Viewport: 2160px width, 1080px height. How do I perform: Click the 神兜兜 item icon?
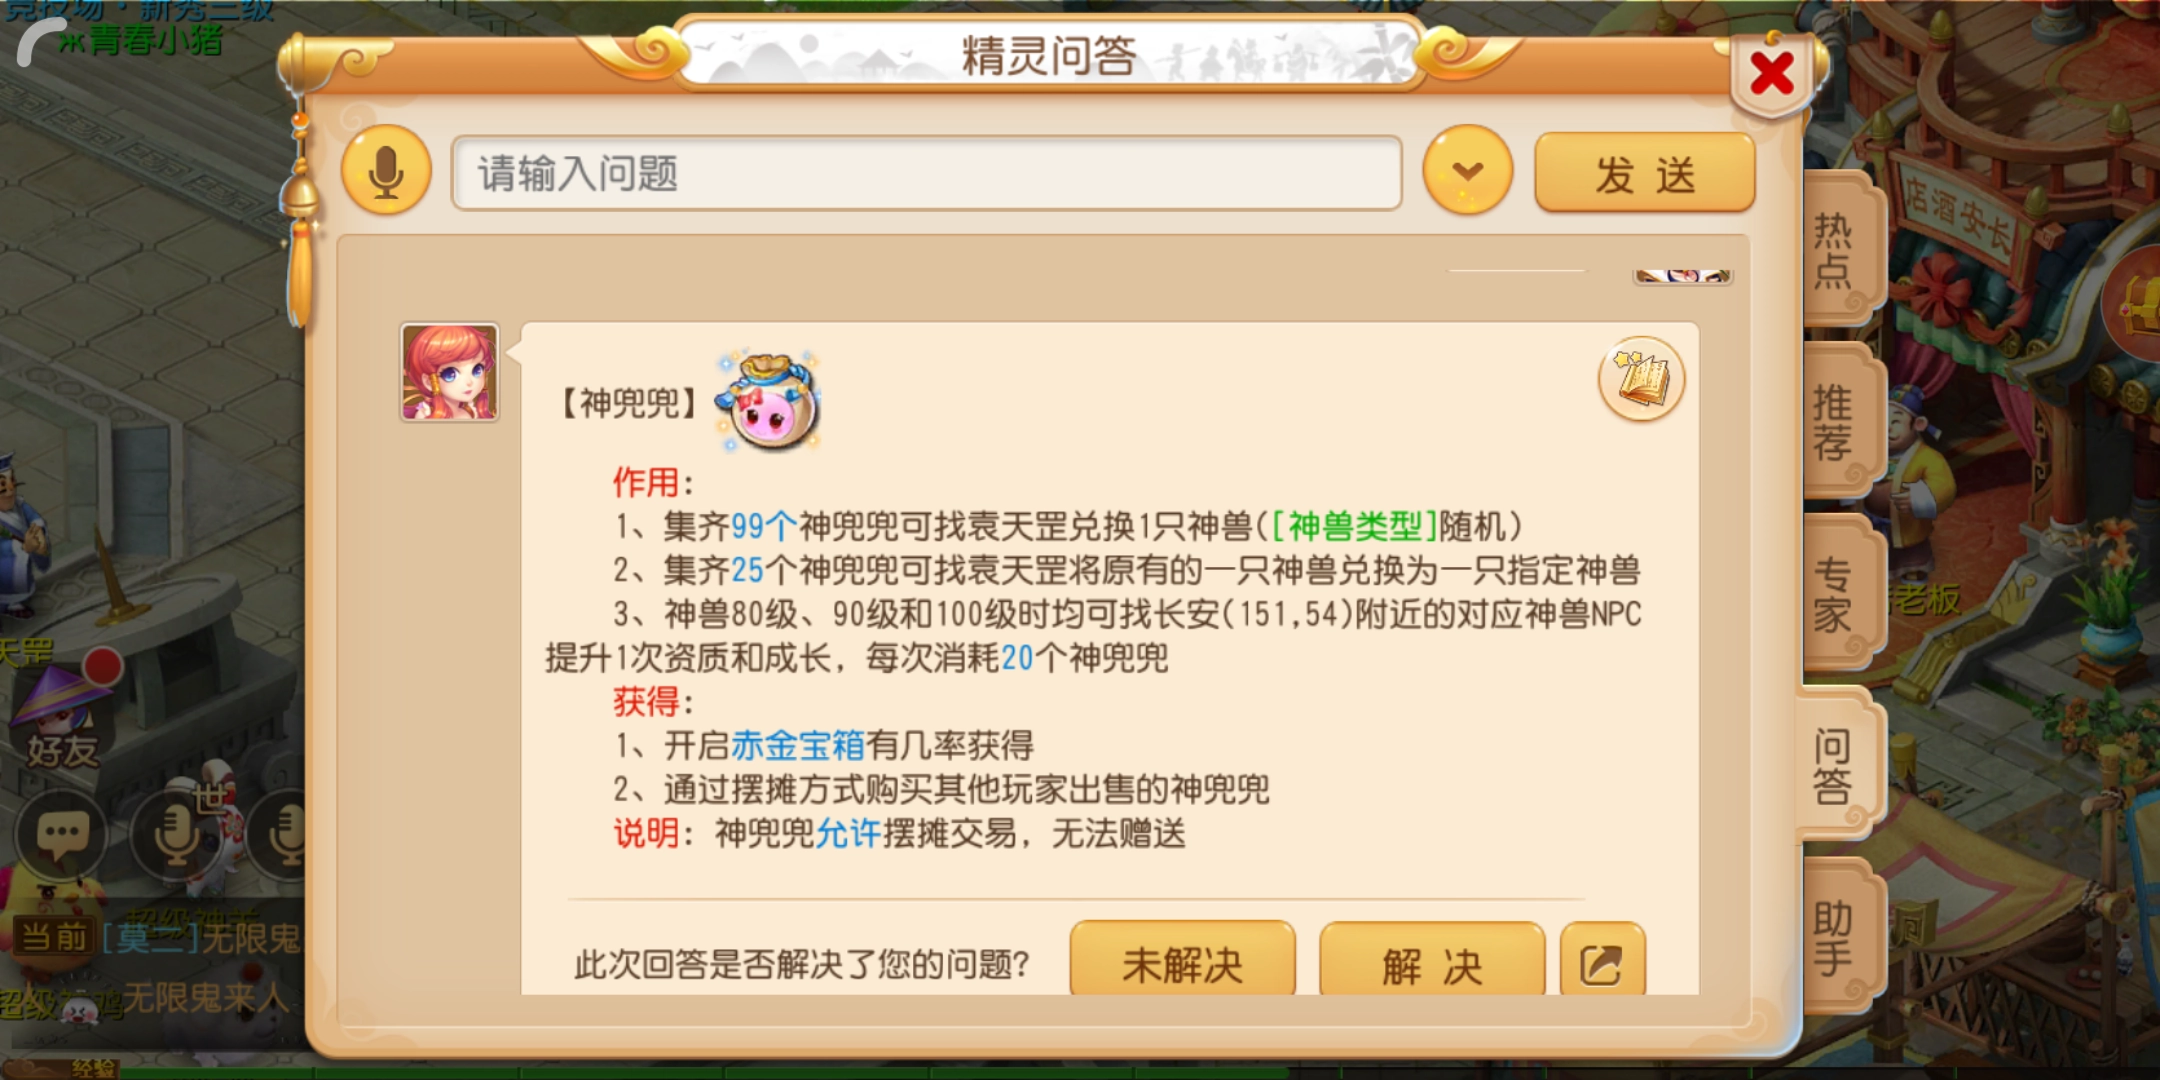coord(768,402)
